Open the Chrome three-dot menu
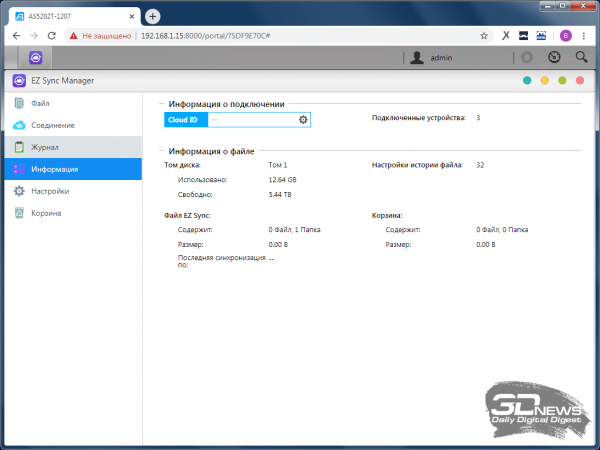 pos(586,34)
